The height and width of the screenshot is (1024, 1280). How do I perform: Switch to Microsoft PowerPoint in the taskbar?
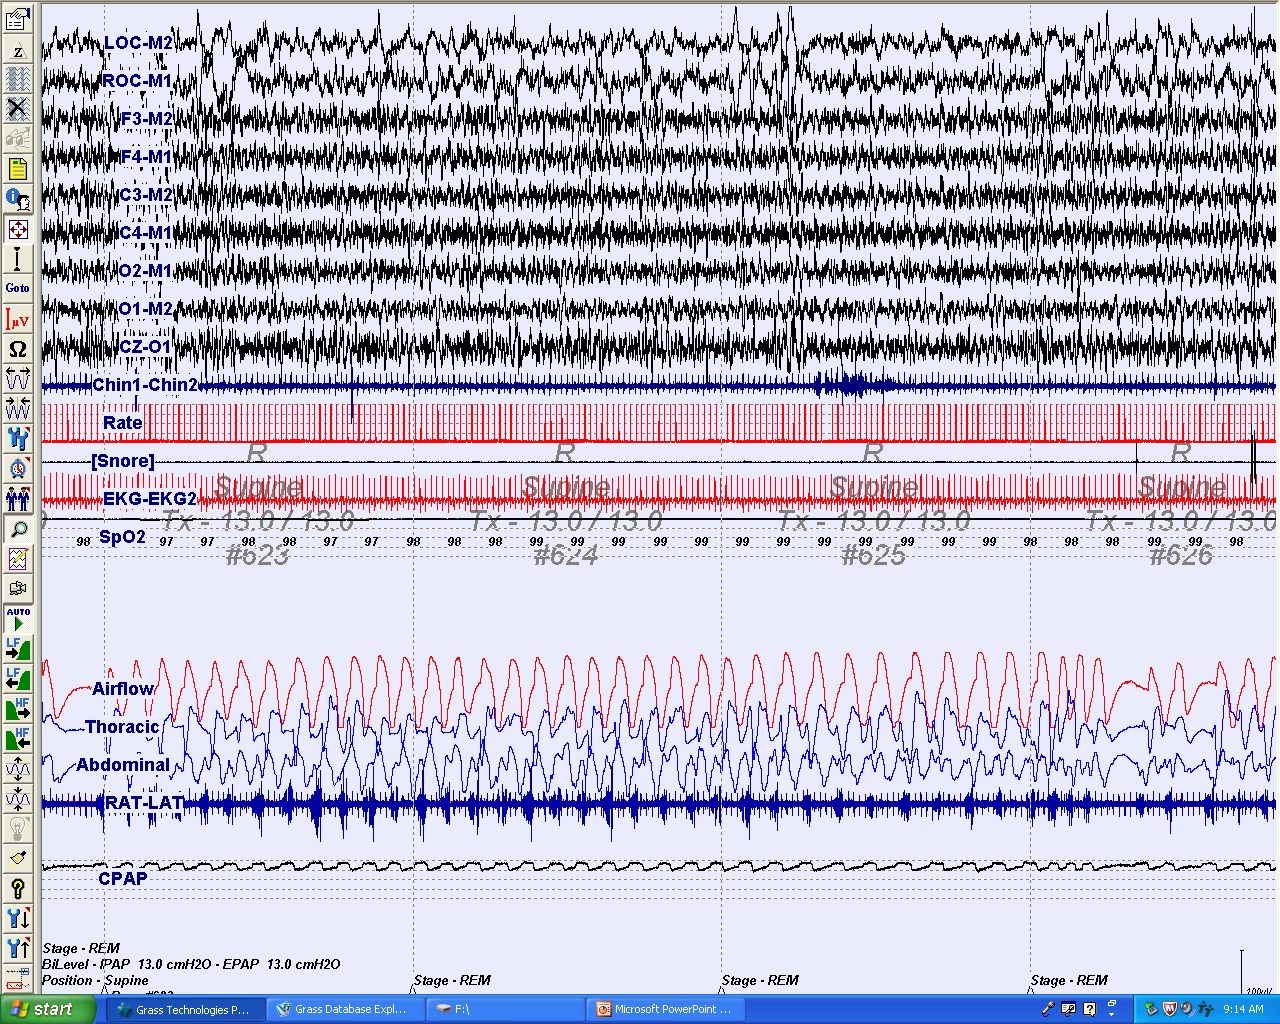[x=664, y=1010]
